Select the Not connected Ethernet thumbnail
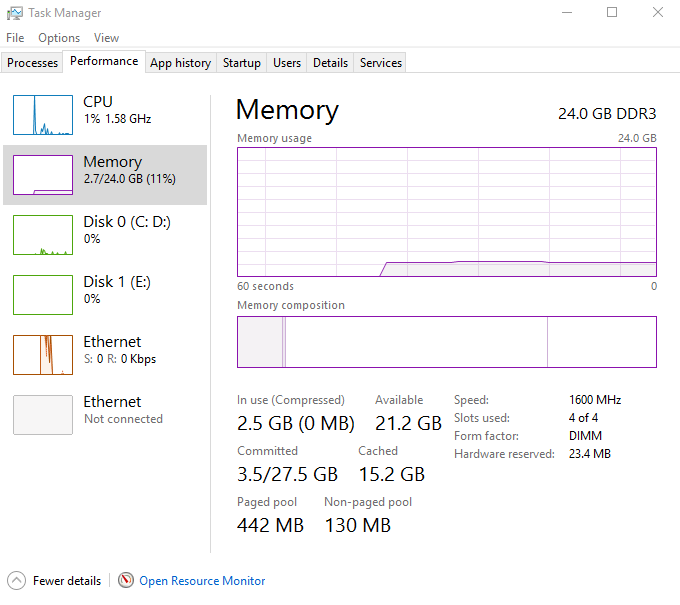 click(x=43, y=415)
